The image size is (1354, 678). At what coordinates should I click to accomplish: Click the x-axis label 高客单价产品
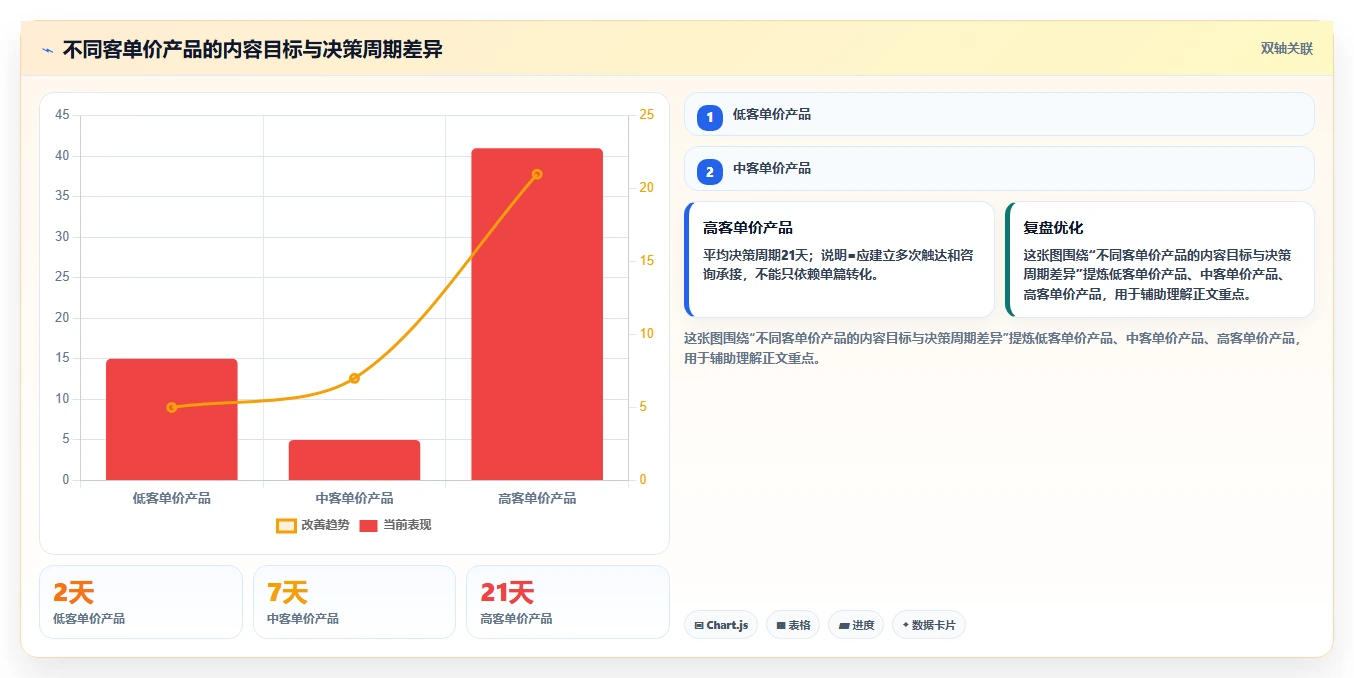537,498
